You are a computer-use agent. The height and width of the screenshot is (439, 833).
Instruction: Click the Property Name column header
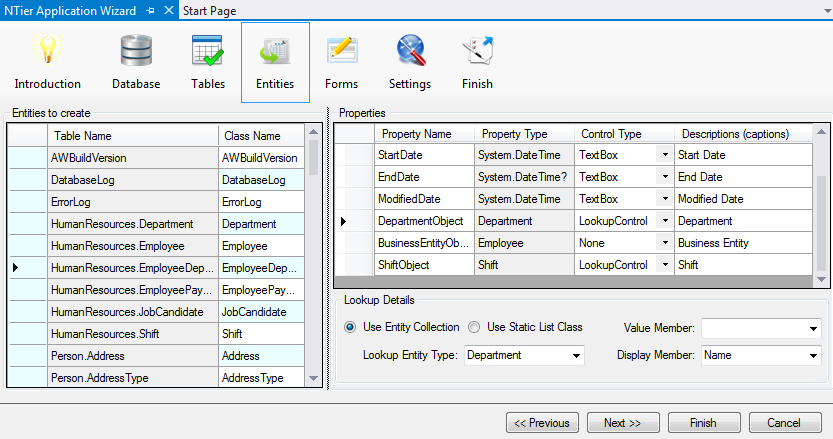coord(424,134)
